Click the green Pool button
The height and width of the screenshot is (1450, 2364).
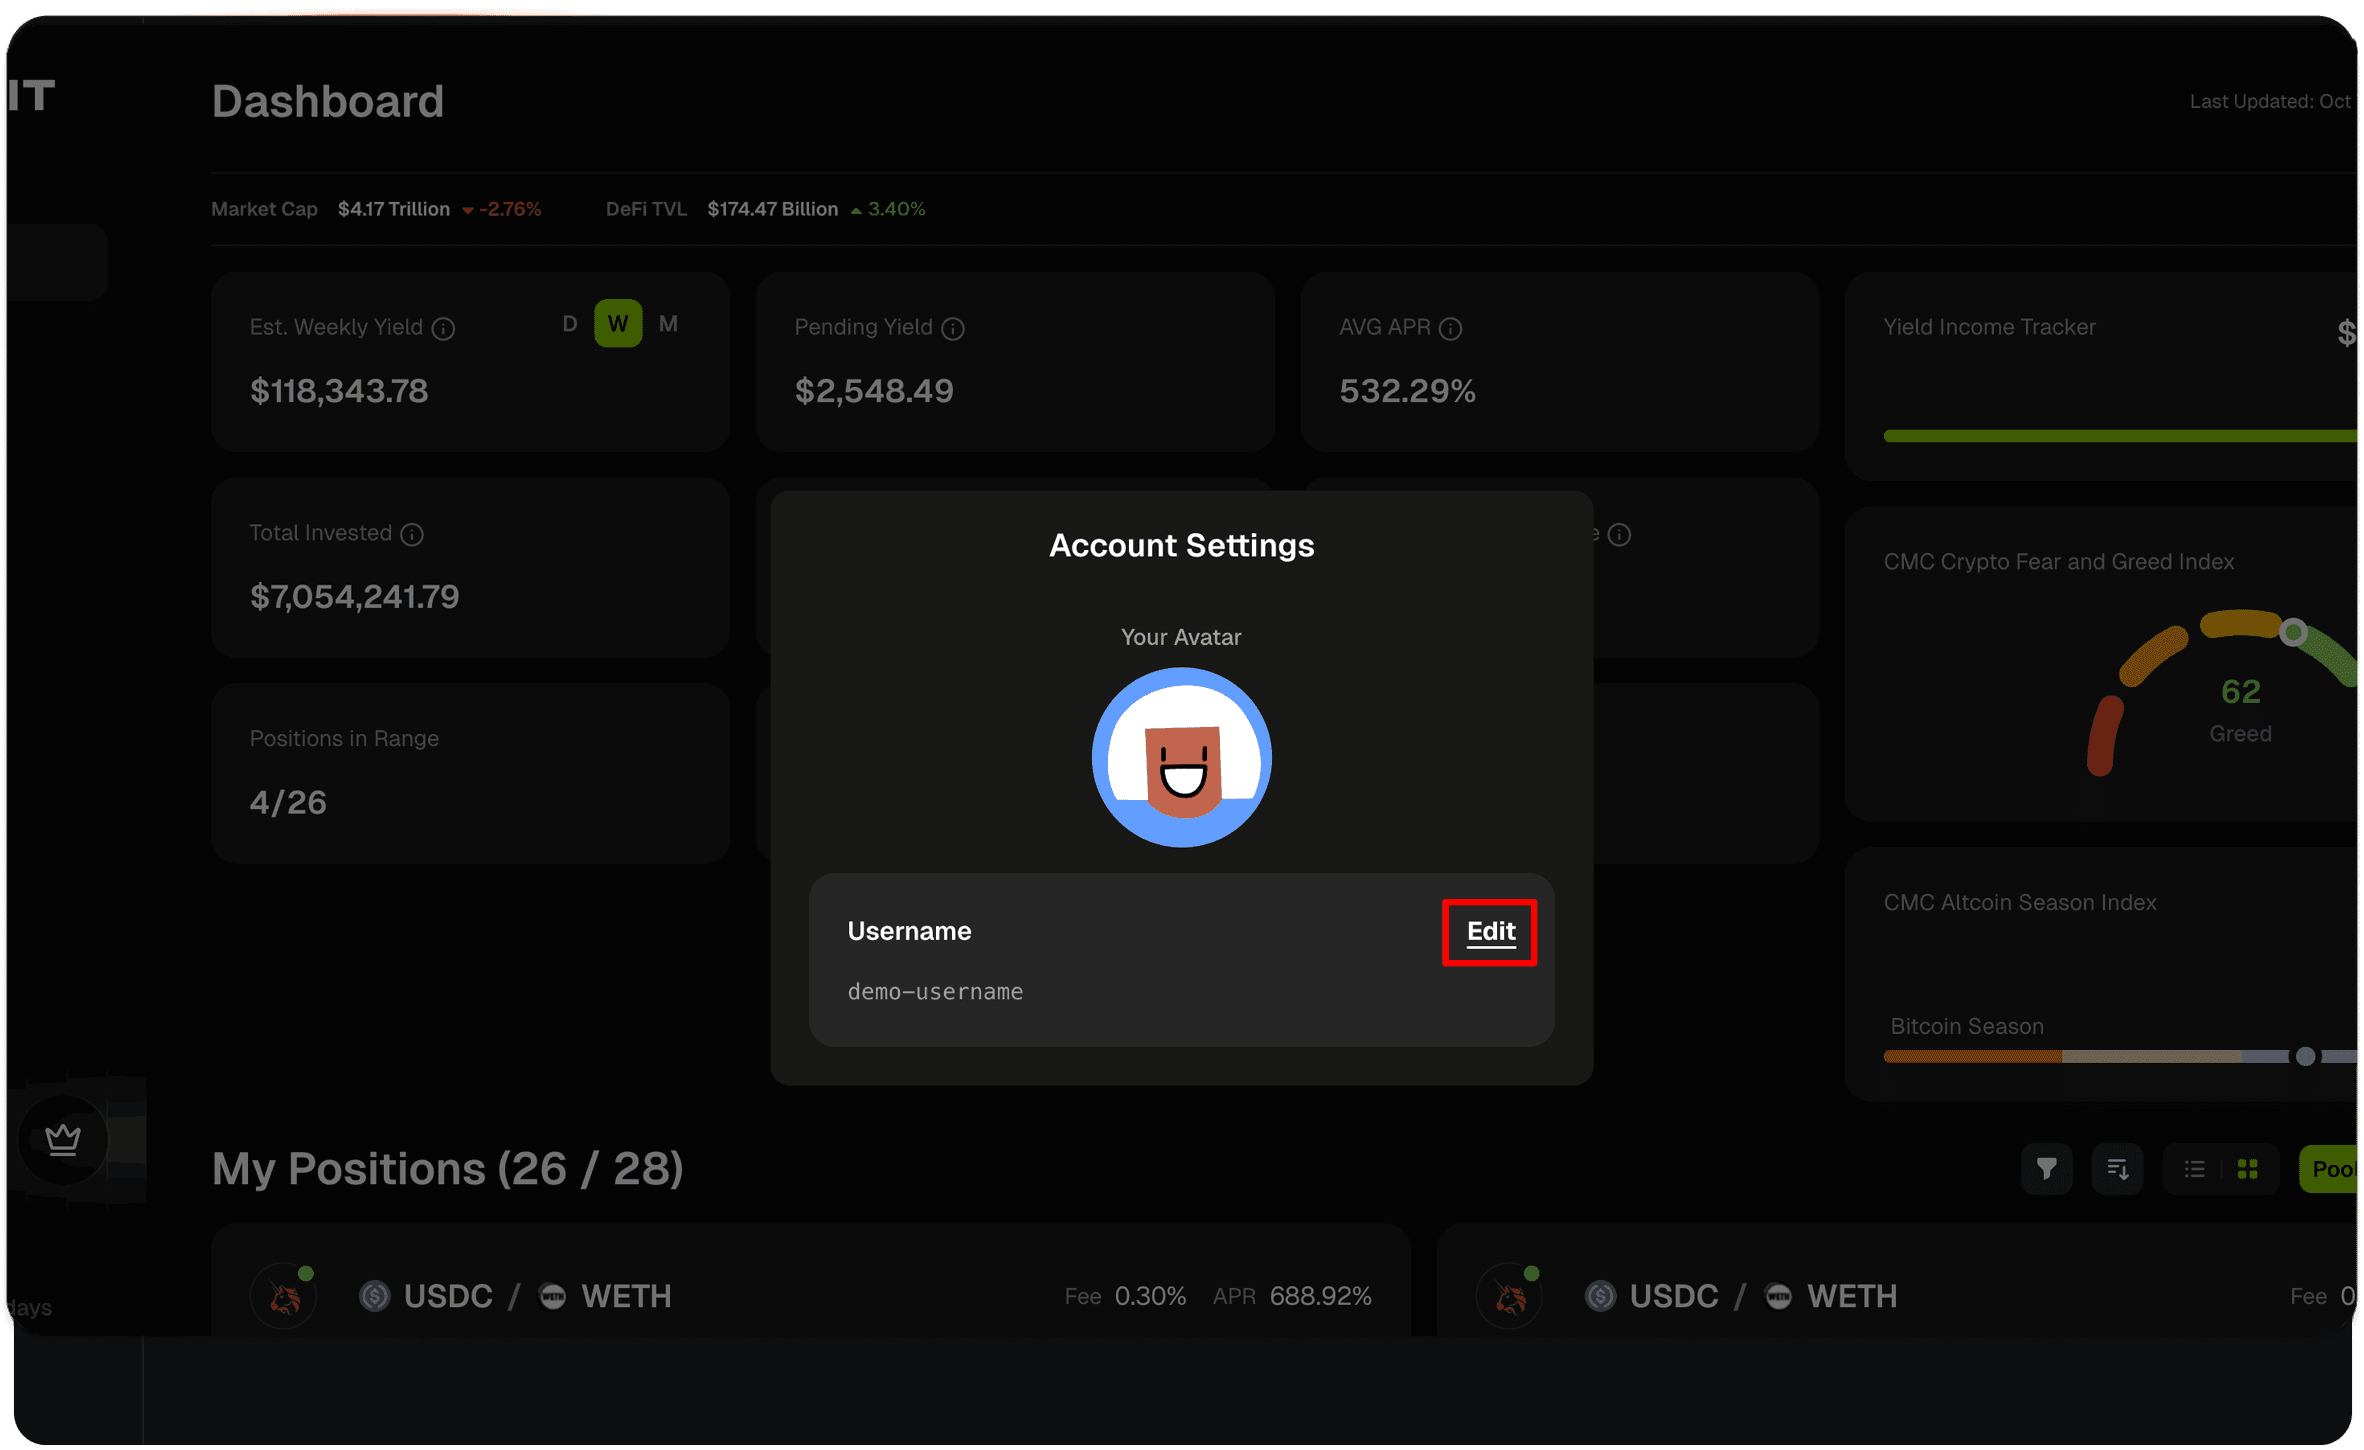pyautogui.click(x=2332, y=1169)
